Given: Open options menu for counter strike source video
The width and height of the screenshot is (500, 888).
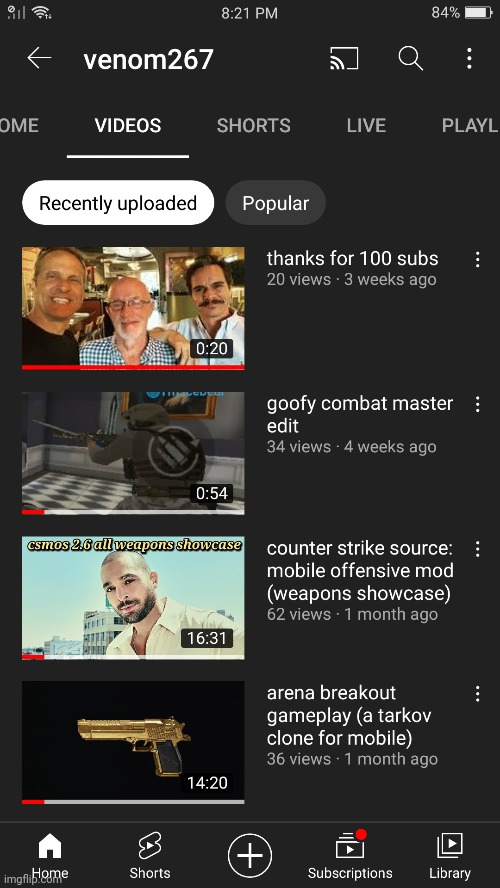Looking at the screenshot, I should pyautogui.click(x=477, y=549).
